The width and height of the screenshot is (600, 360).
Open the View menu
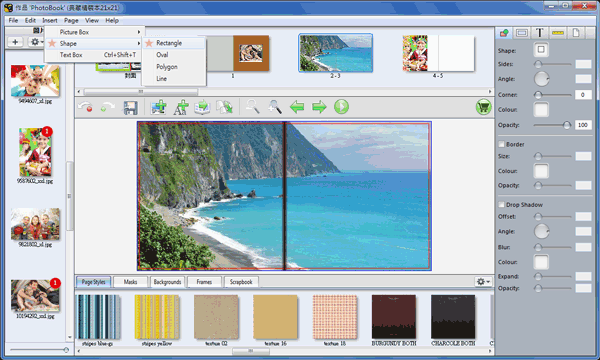(92, 20)
